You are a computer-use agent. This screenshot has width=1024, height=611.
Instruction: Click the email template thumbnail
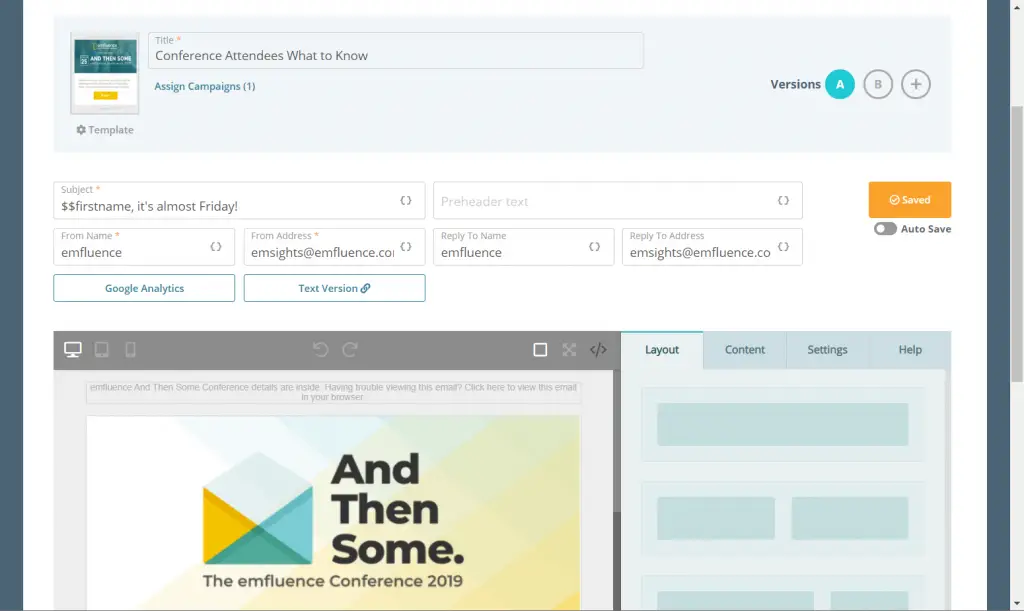coord(105,73)
